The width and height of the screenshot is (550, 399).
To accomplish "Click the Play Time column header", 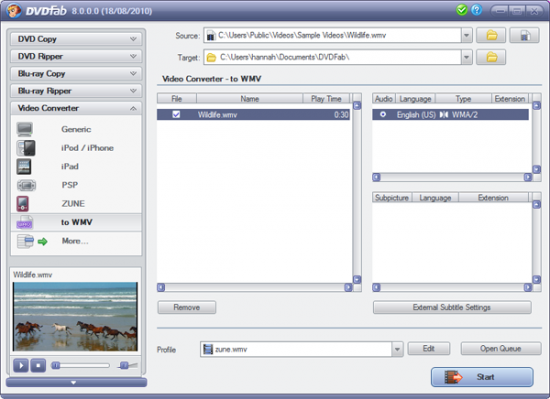I will coord(326,99).
